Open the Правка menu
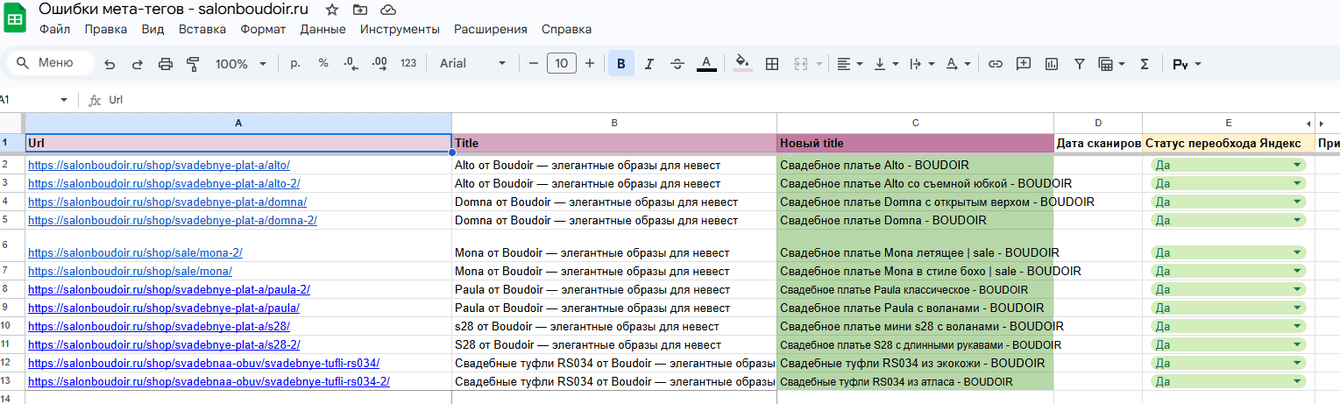 pos(106,29)
